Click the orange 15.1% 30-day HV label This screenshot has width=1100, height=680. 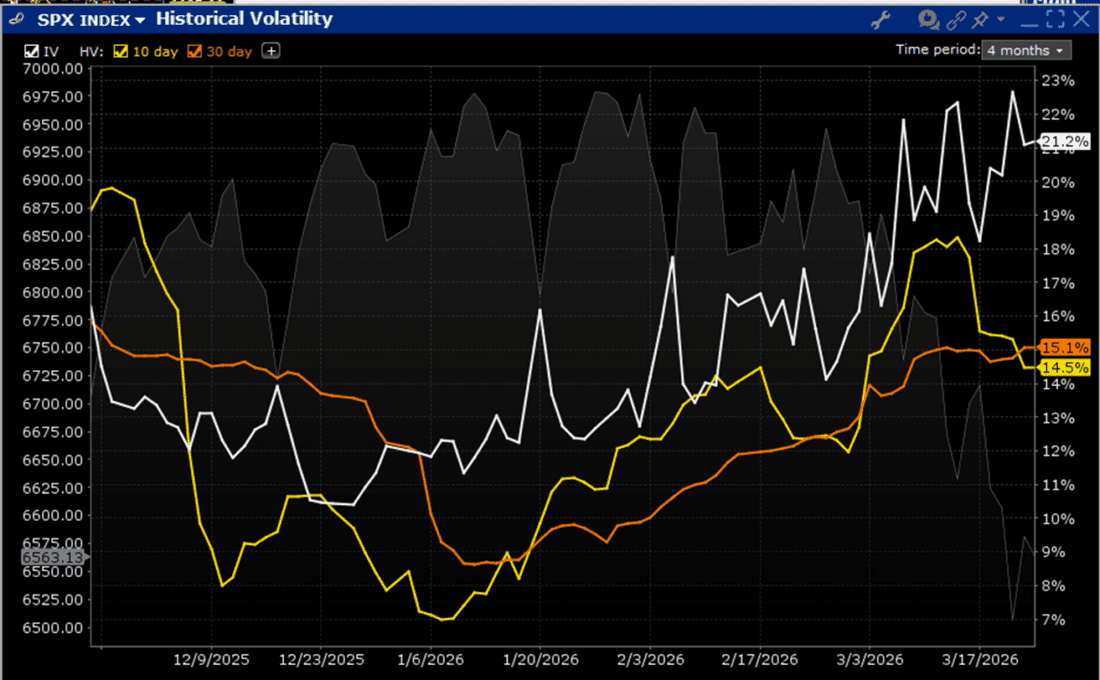click(1064, 348)
